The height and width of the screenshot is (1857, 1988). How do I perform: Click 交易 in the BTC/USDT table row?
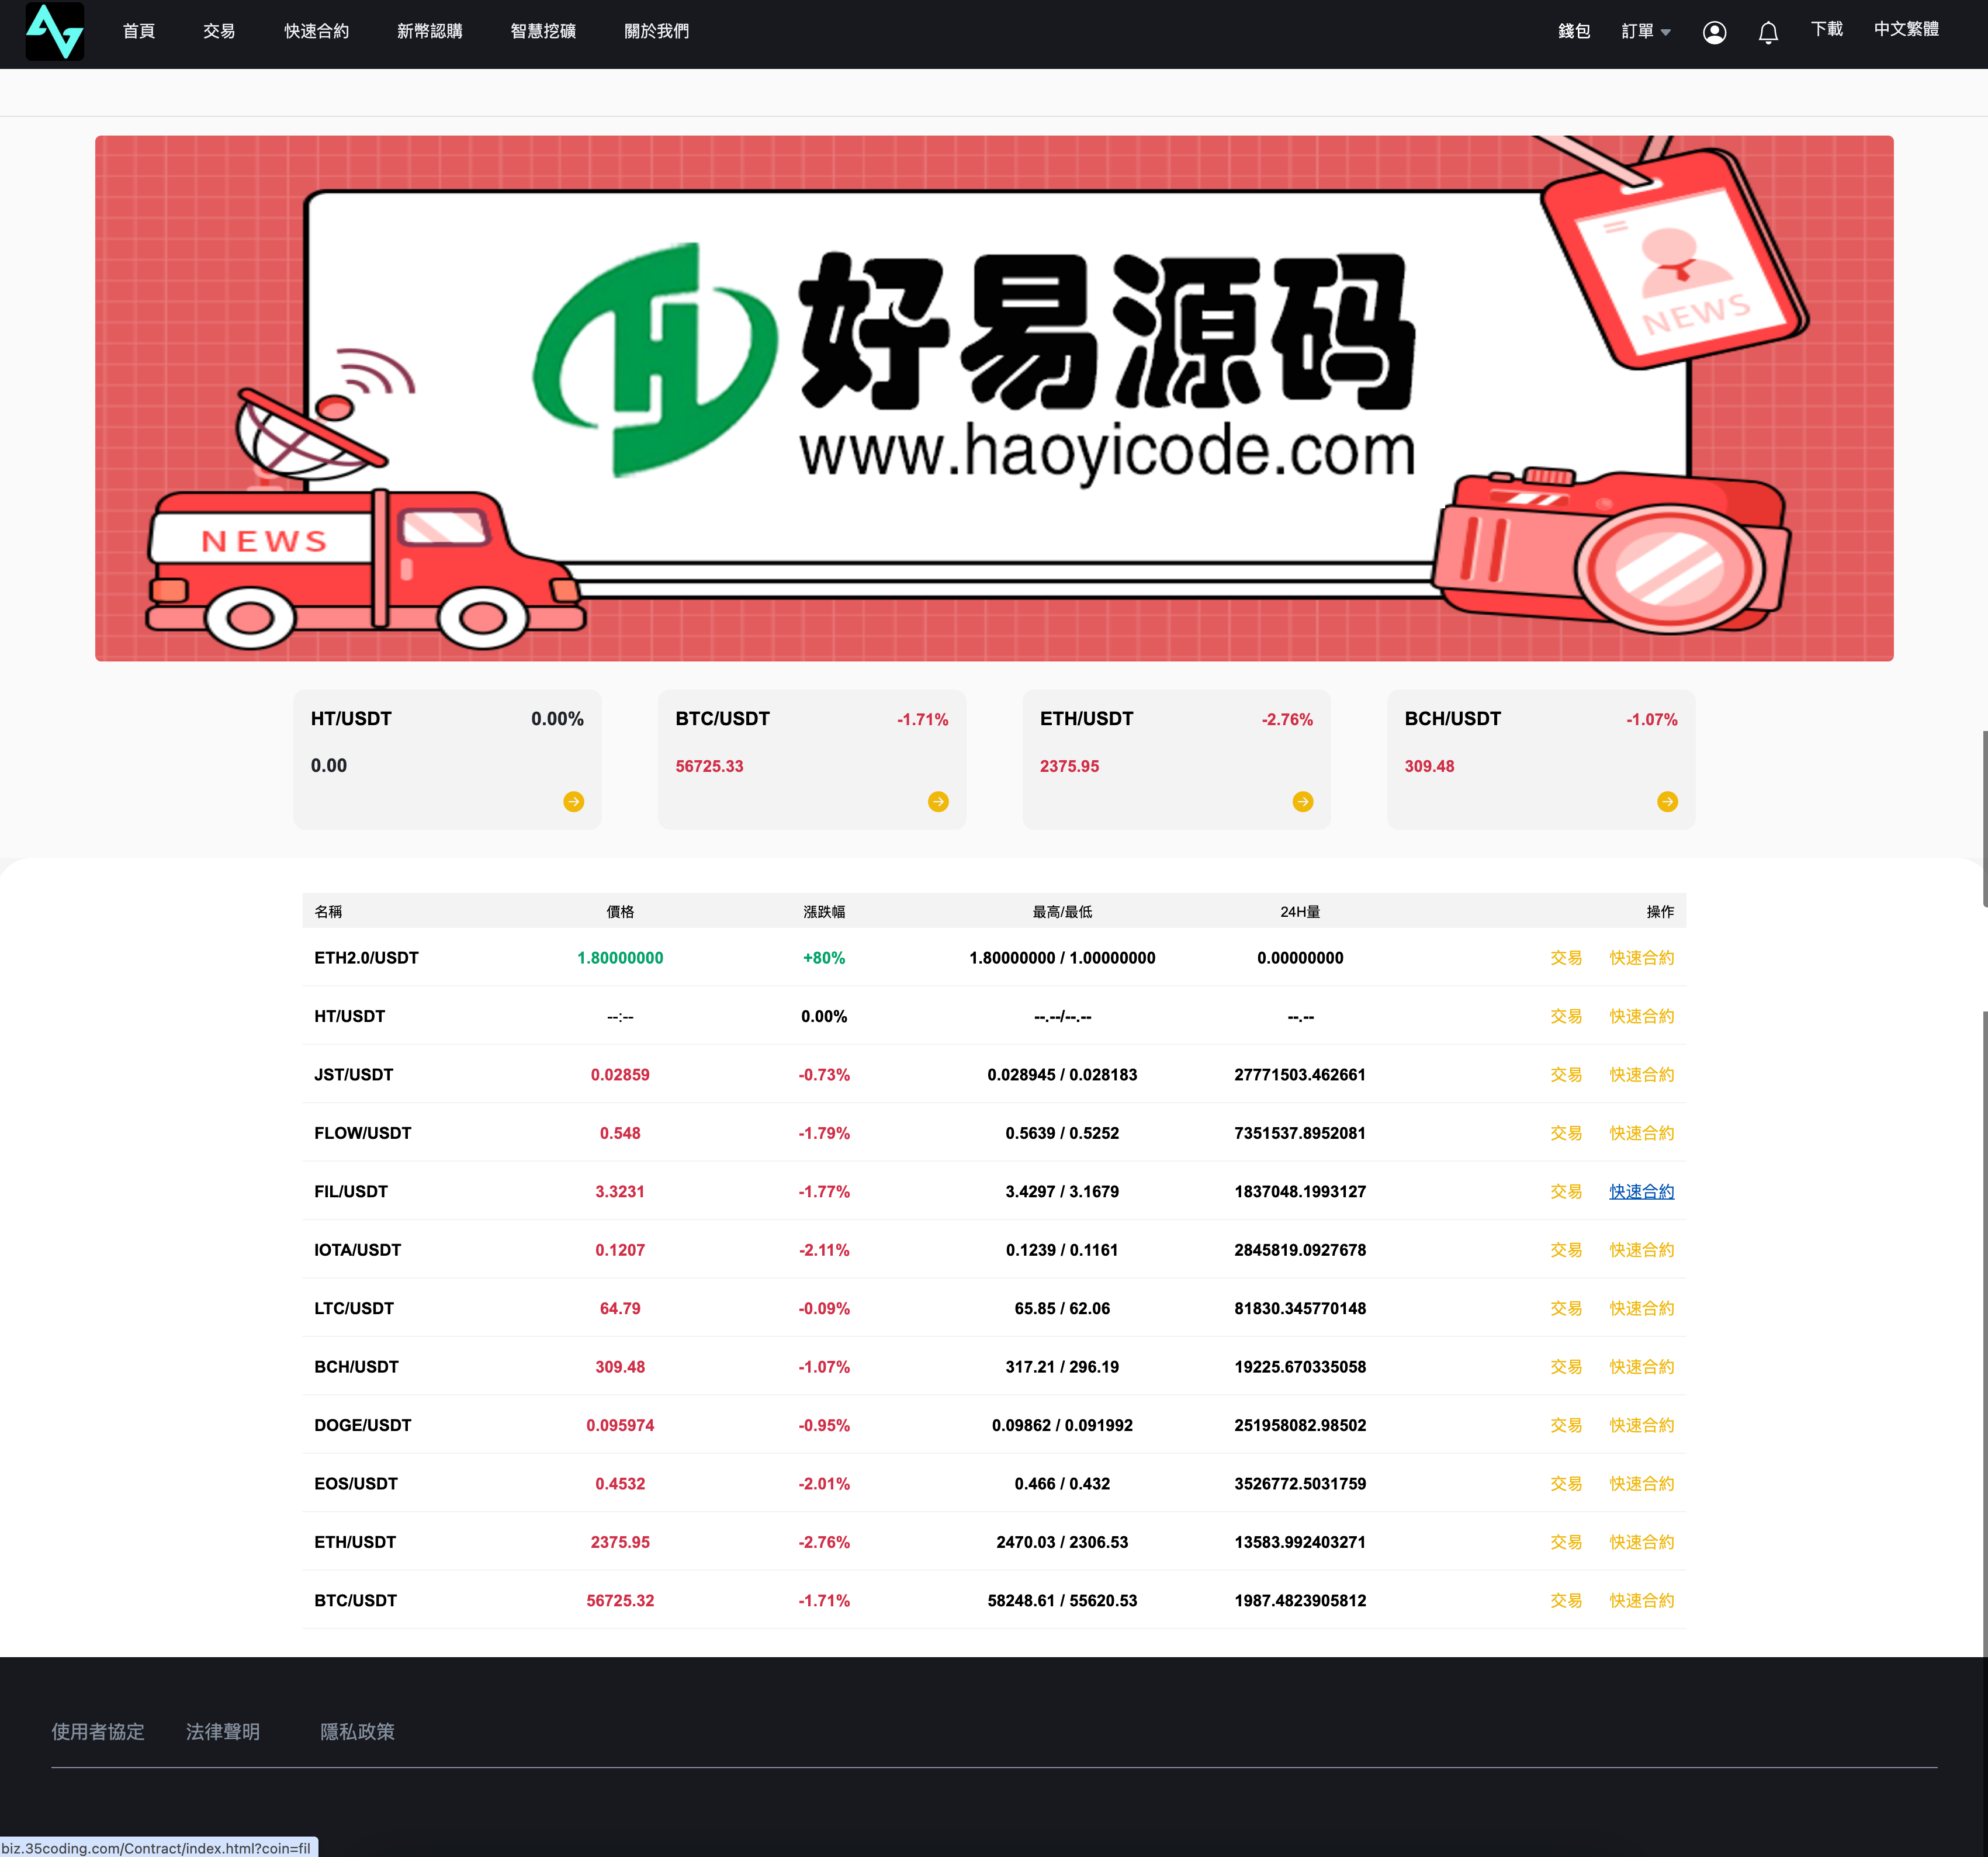(x=1566, y=1601)
